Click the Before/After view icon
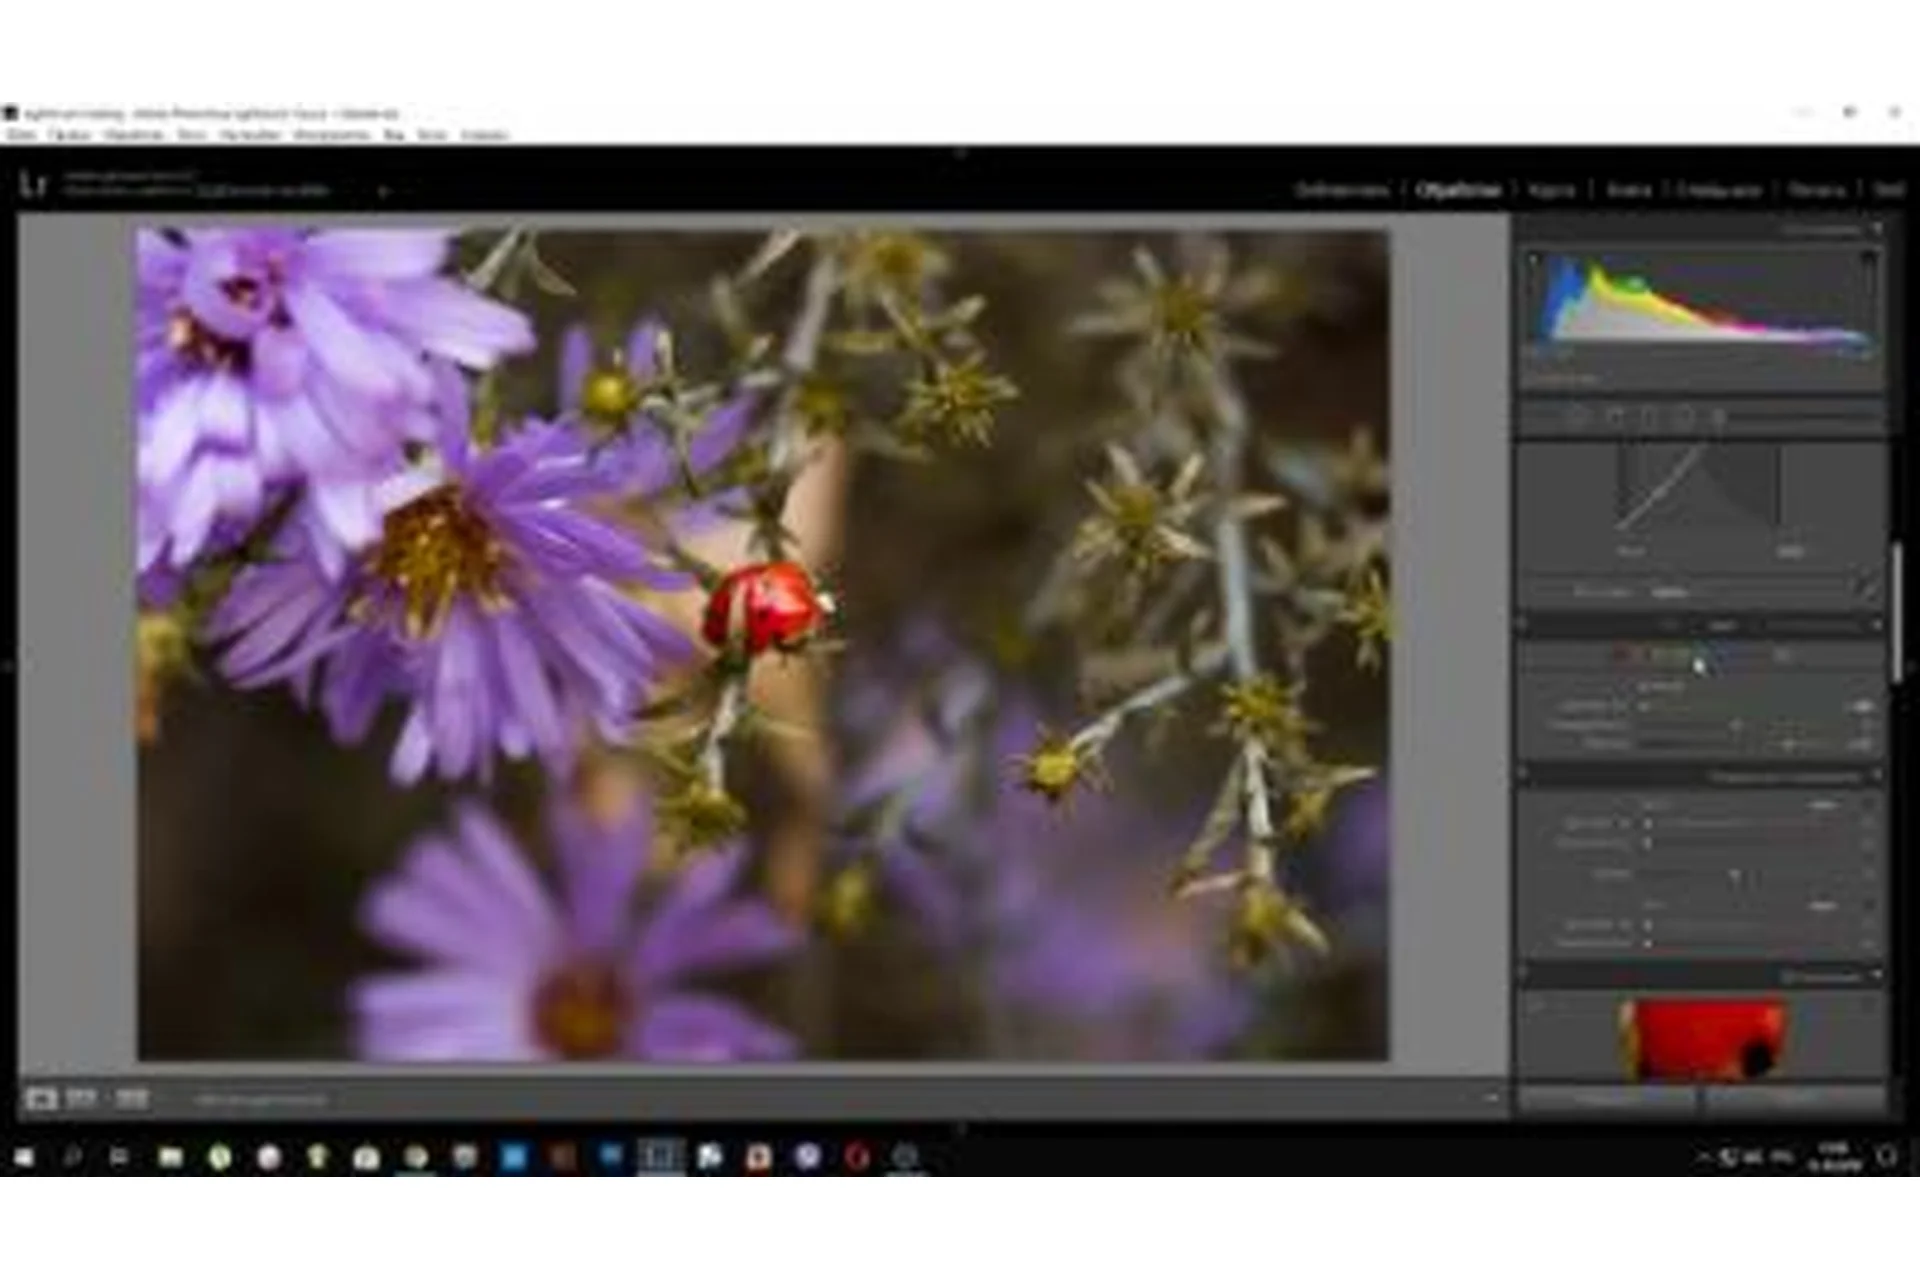 click(81, 1099)
